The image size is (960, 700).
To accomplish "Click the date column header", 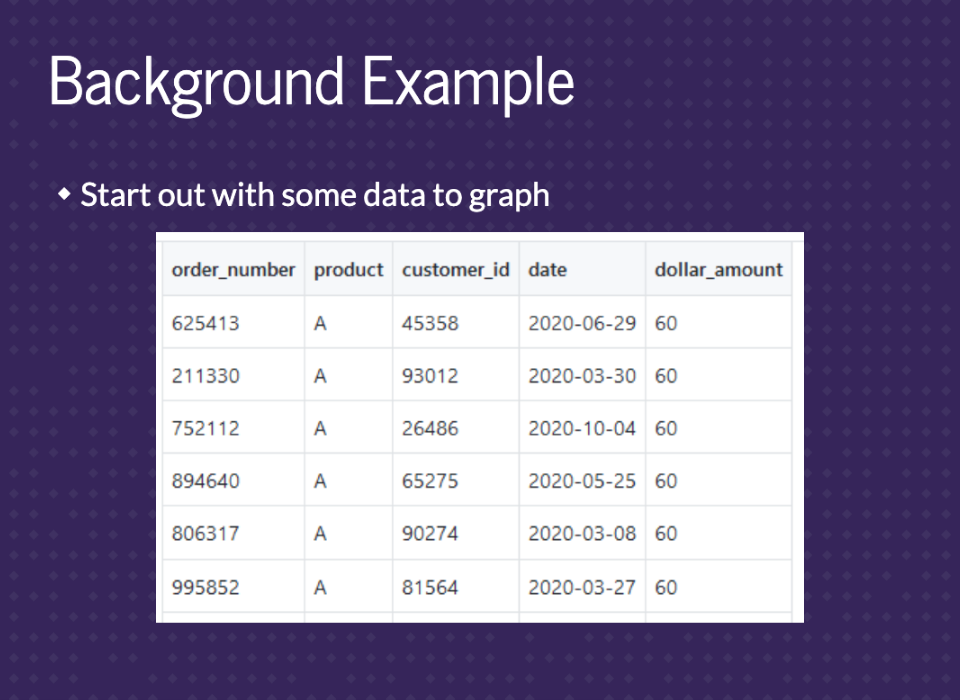I will pyautogui.click(x=547, y=270).
